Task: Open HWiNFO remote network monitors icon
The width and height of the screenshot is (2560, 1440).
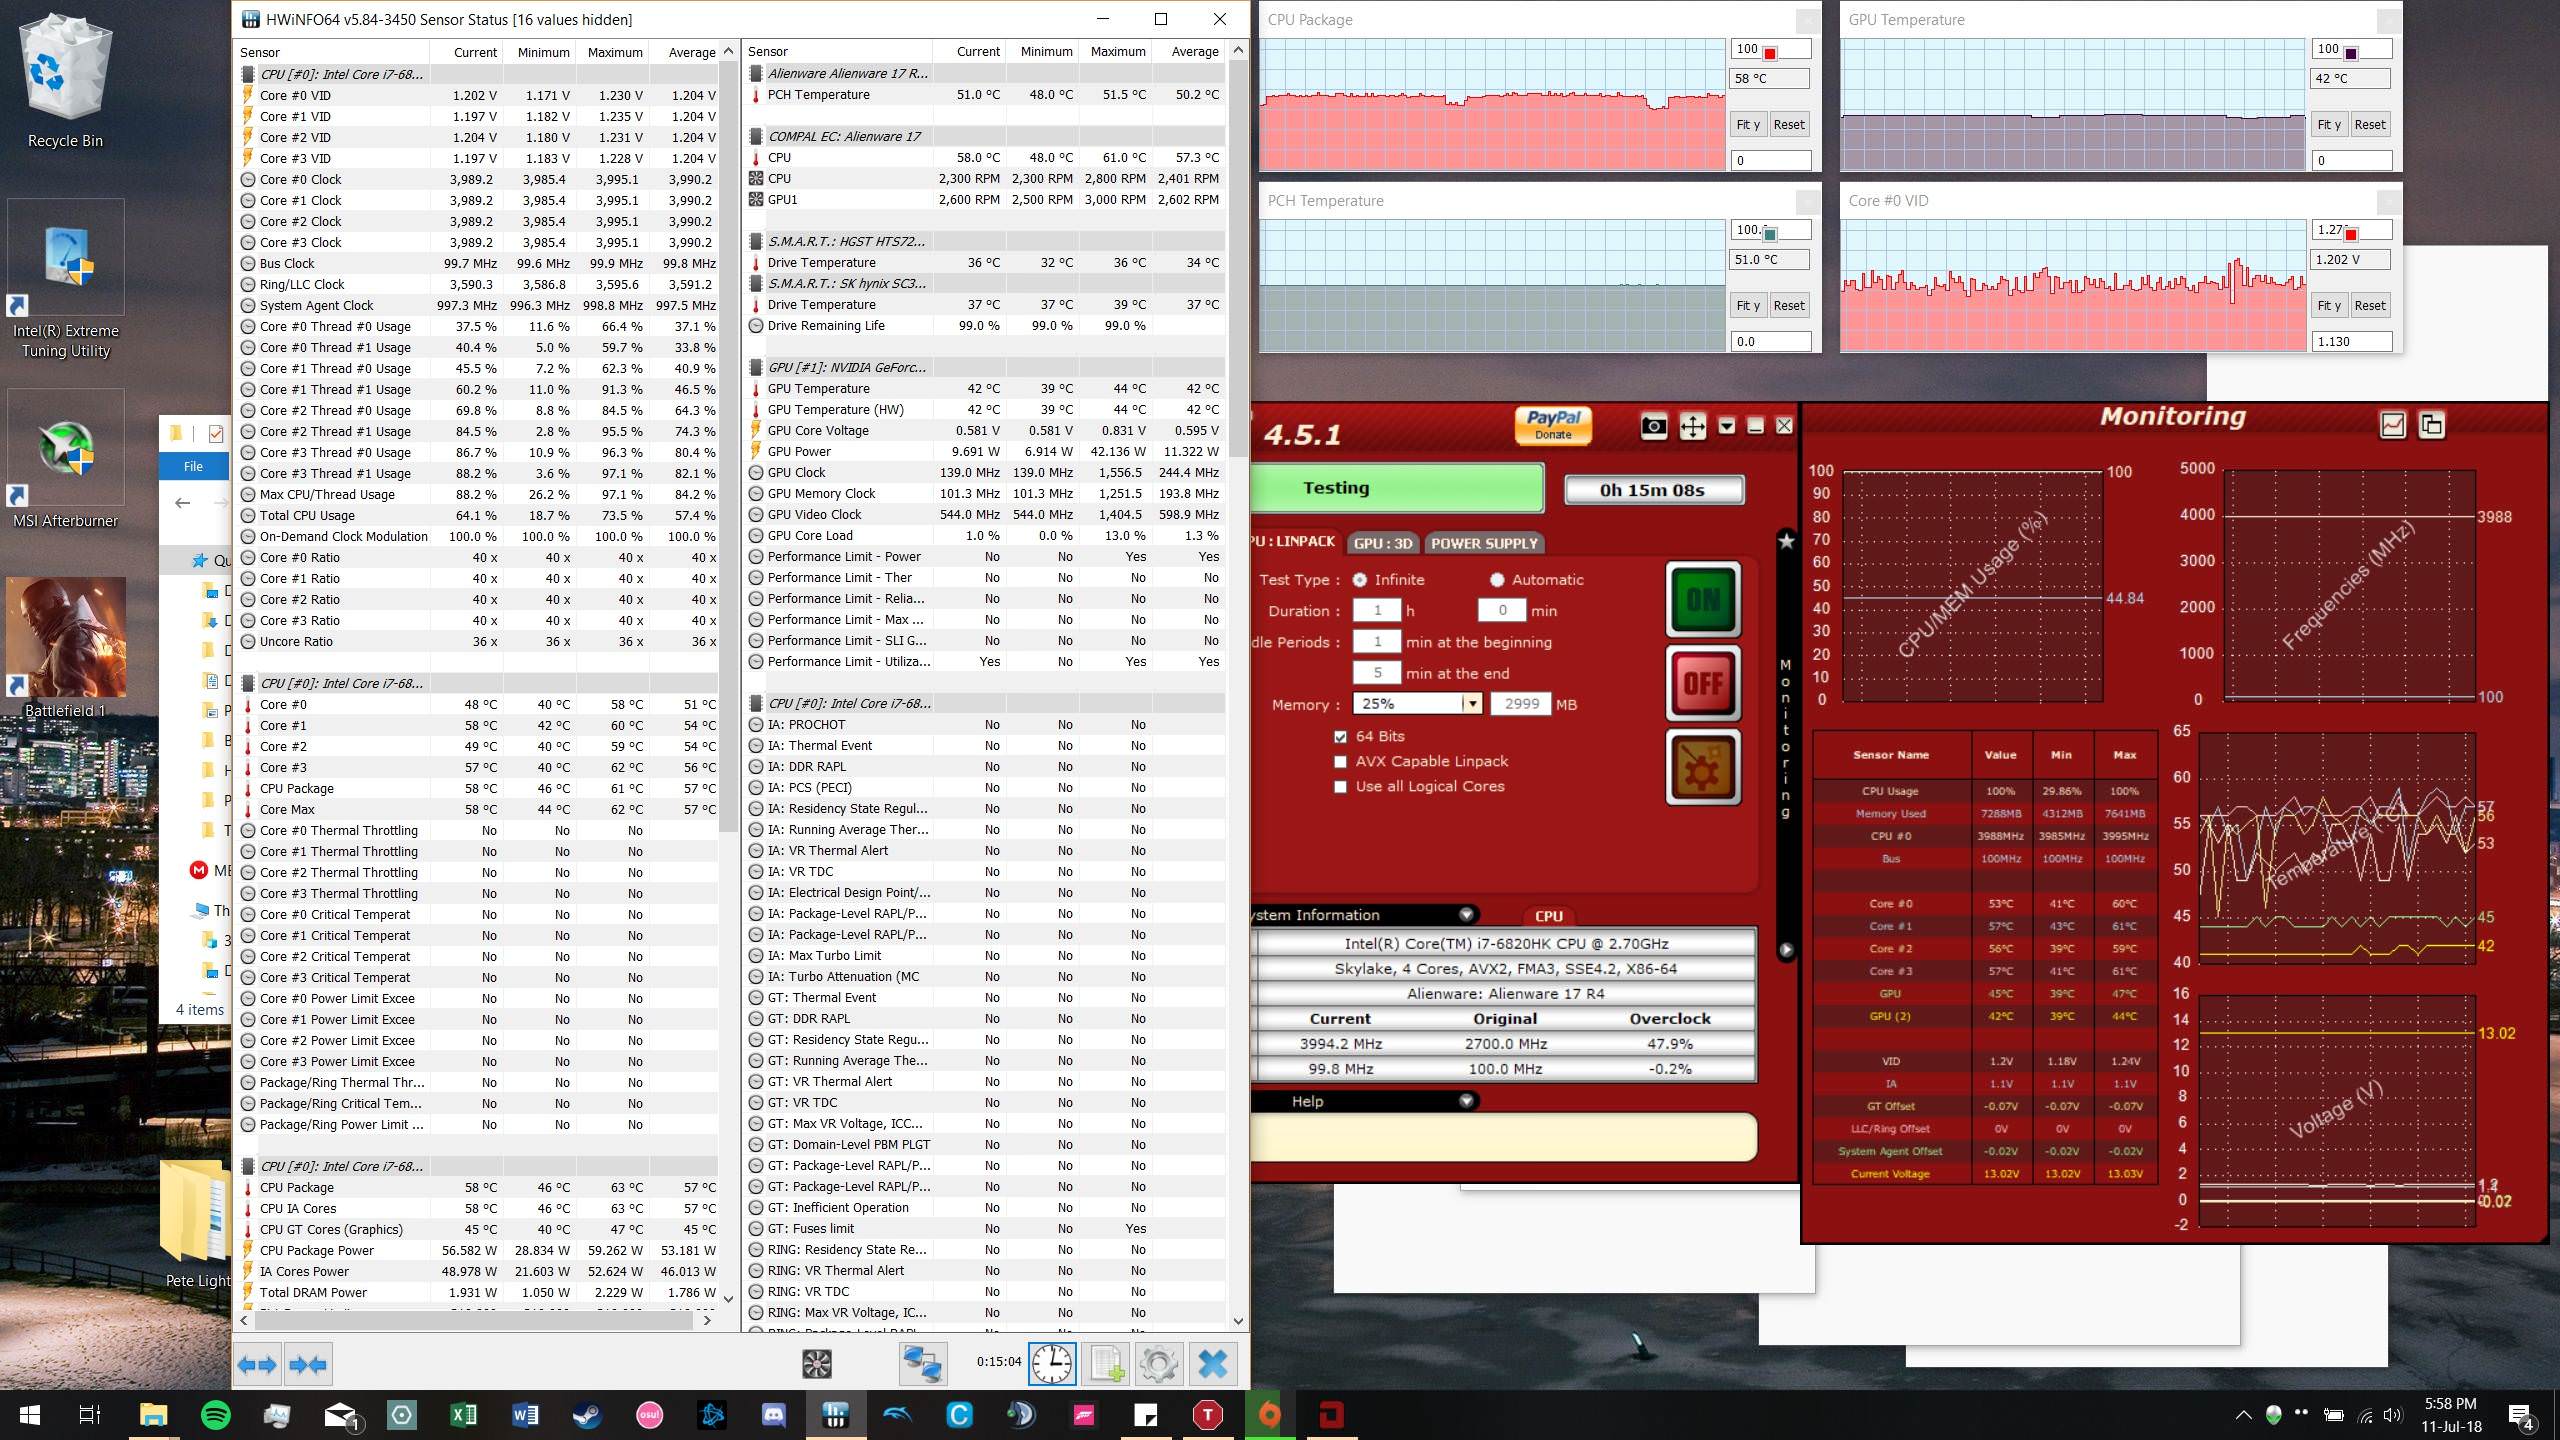Action: [921, 1364]
